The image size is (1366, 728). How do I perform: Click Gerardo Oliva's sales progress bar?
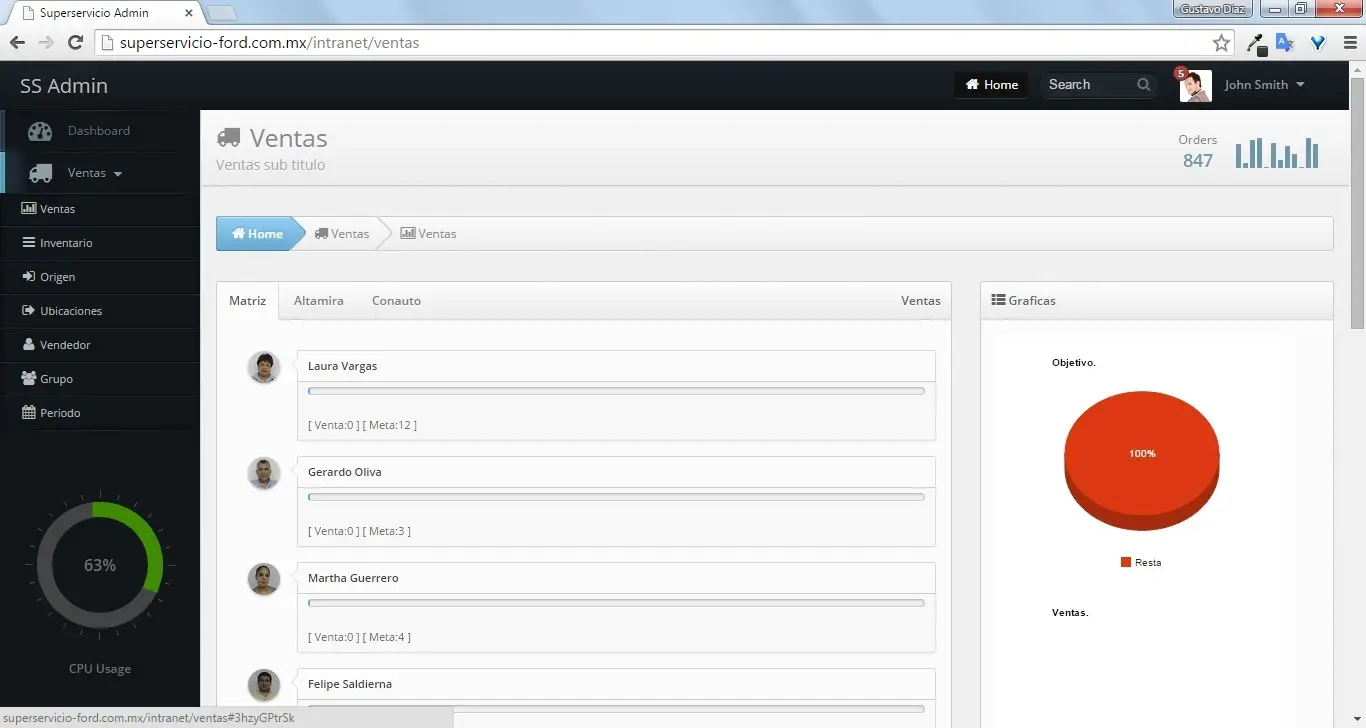(616, 497)
